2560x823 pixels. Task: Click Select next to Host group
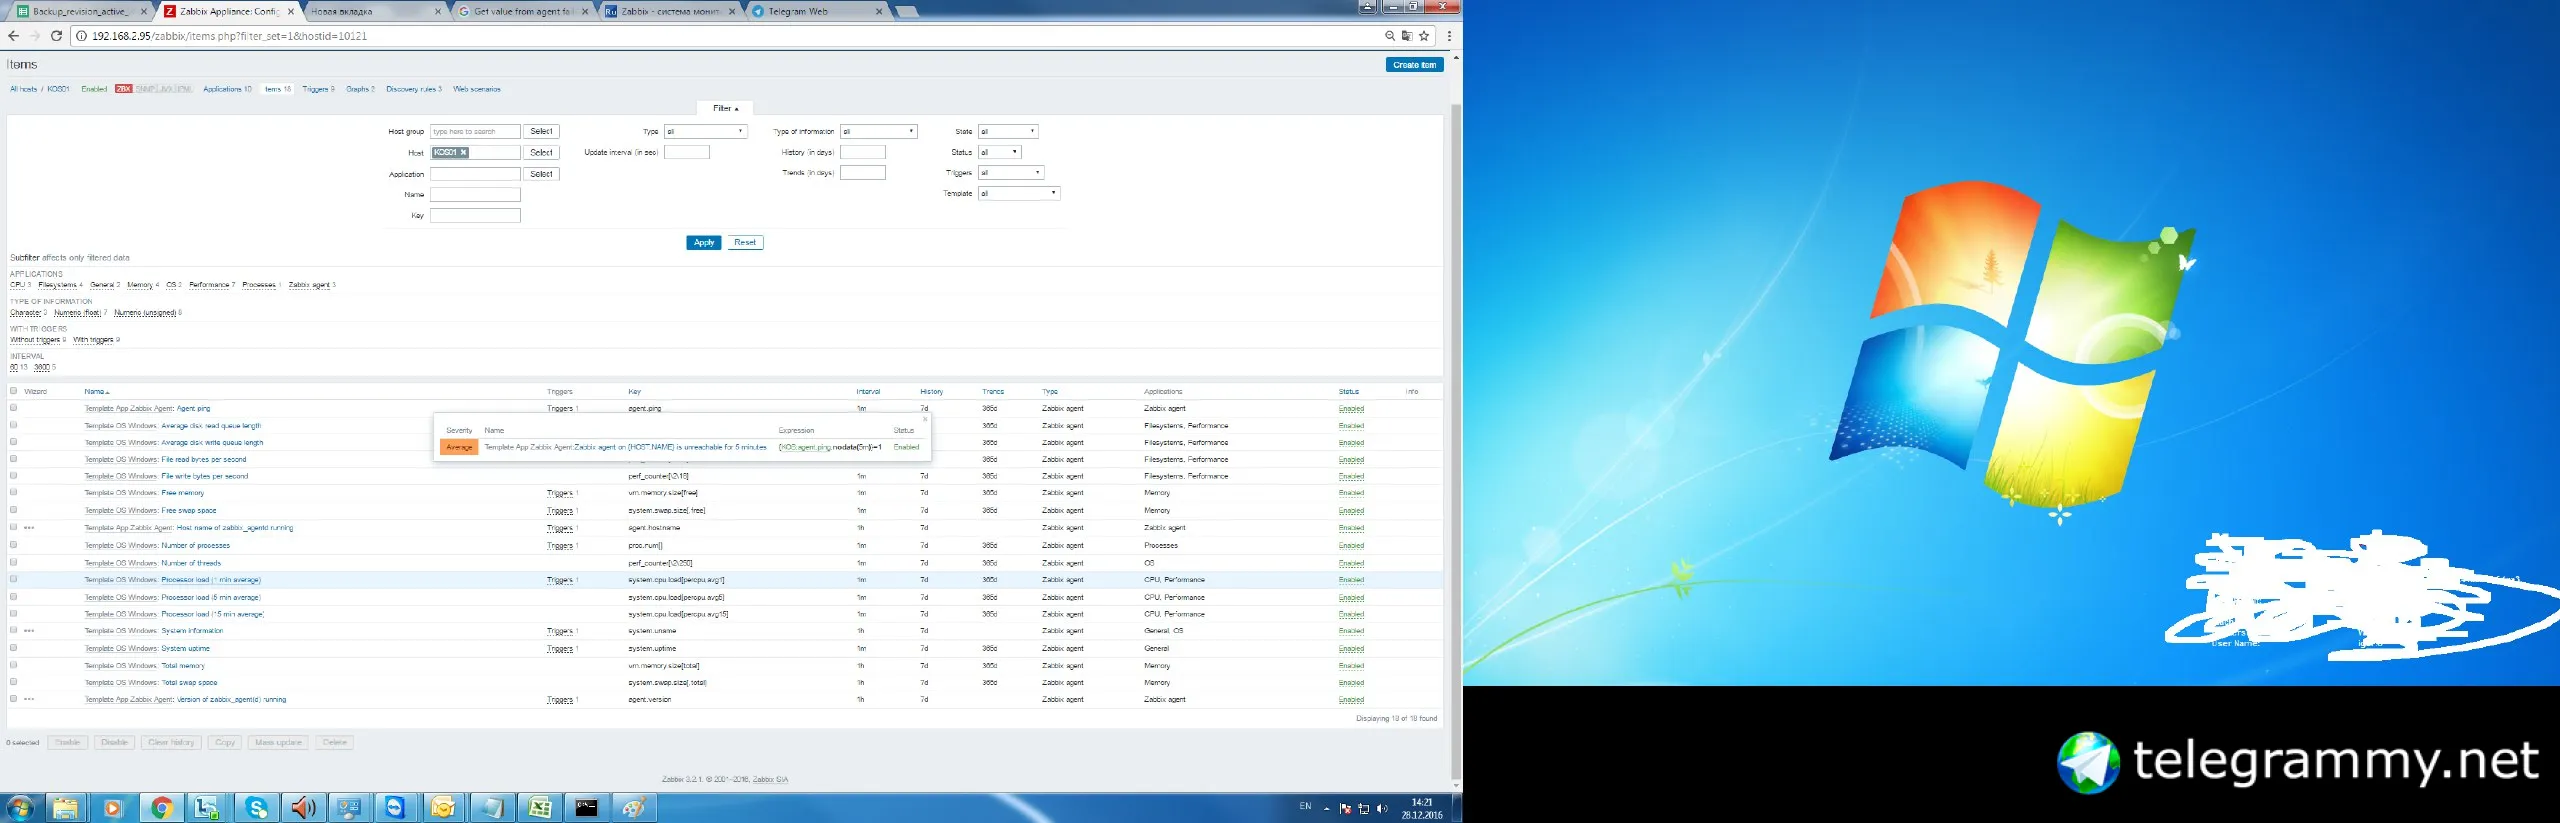click(x=541, y=131)
